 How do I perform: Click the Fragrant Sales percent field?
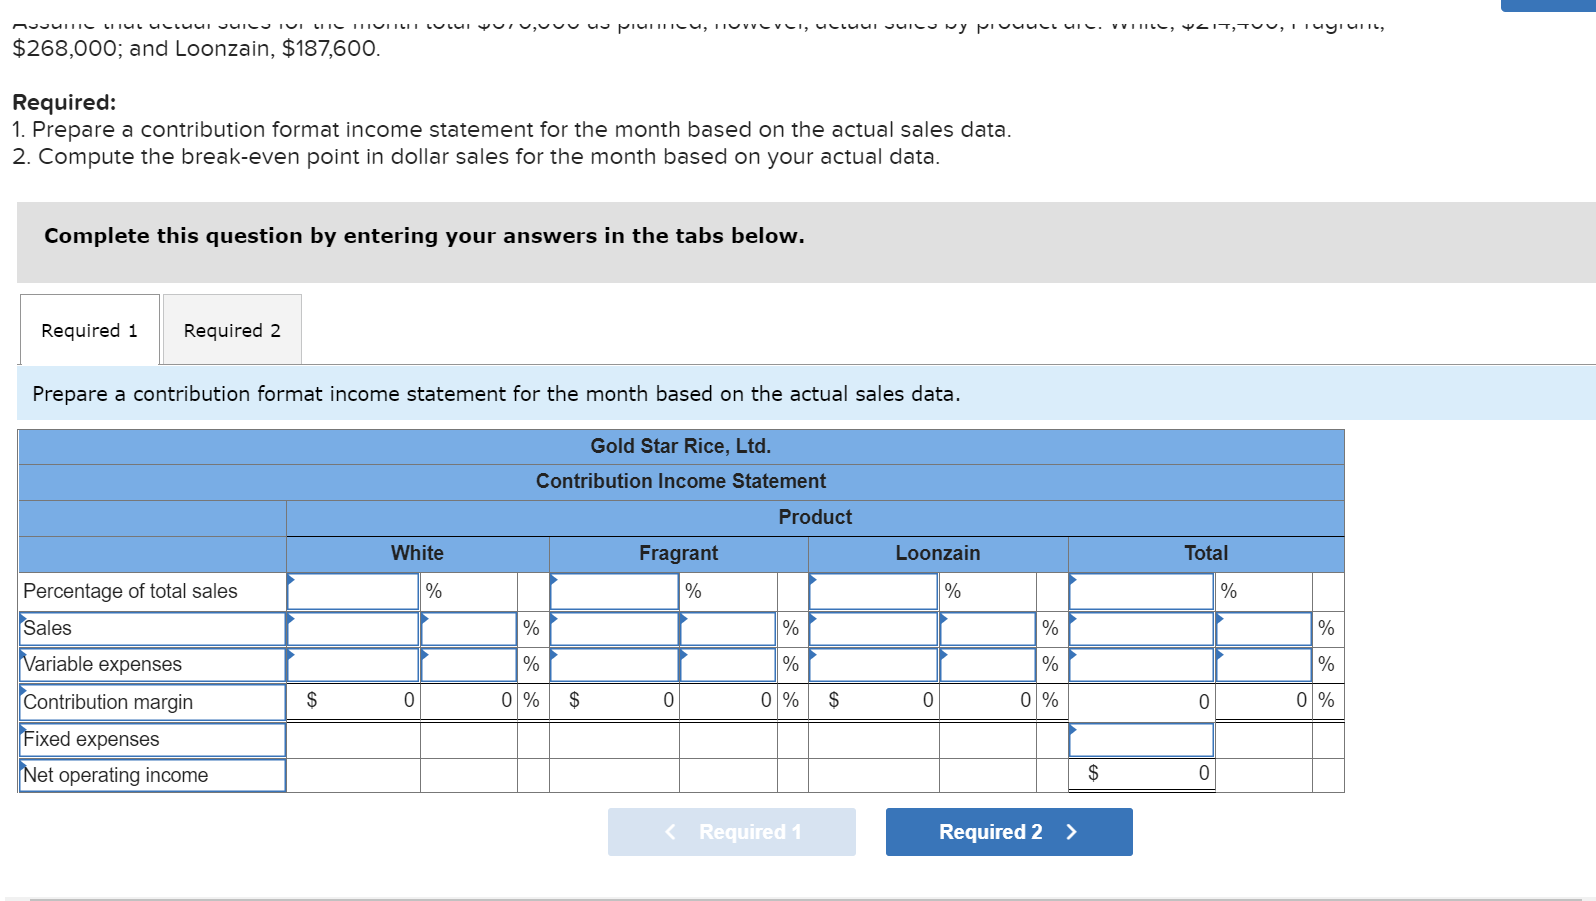point(728,629)
